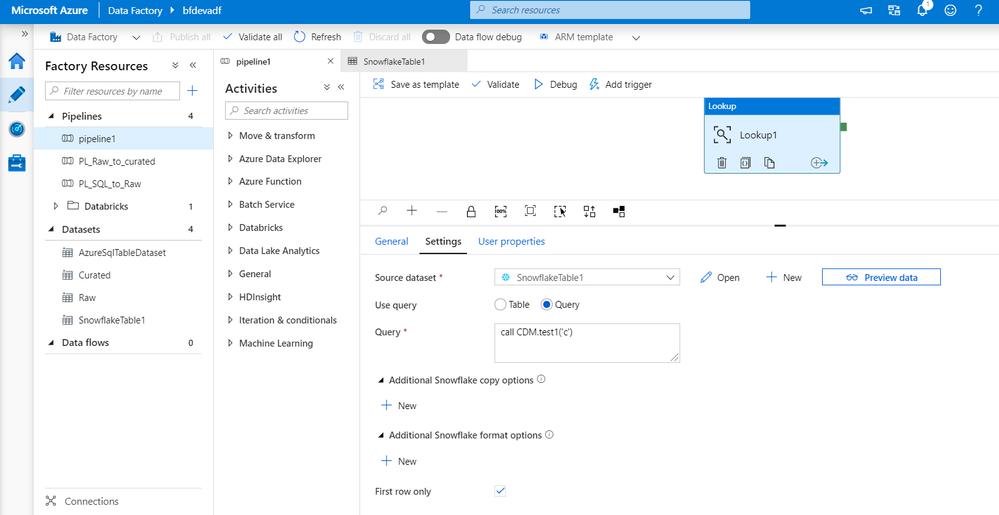Click the Query text area
999x515 pixels.
587,343
